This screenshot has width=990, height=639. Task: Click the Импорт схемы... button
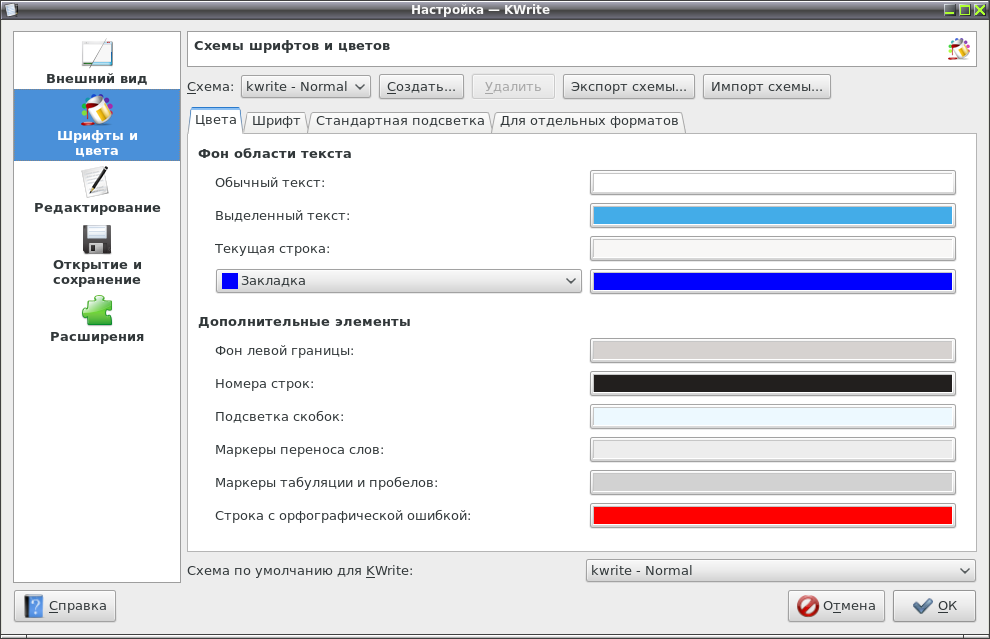tap(766, 87)
